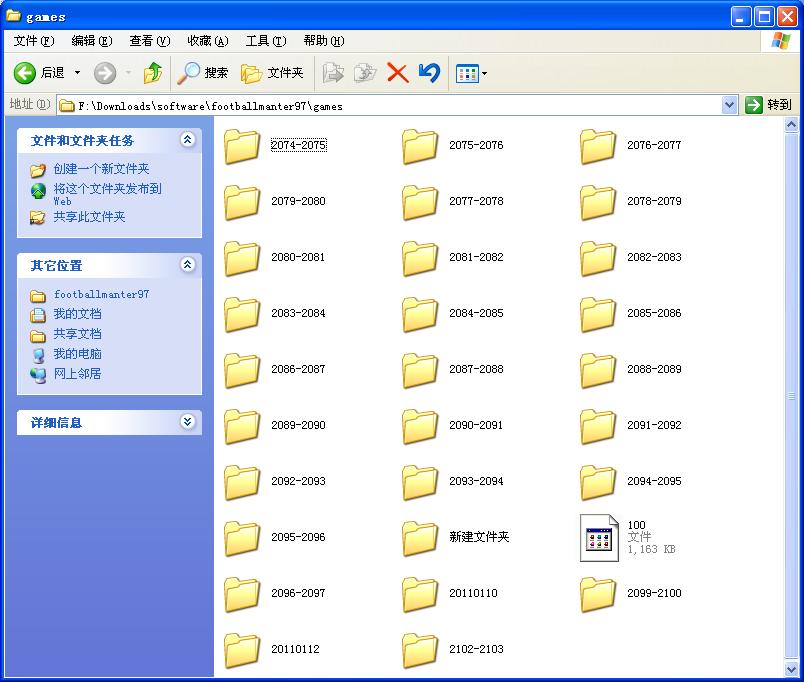Click the scrollbar down arrow
Viewport: 804px width, 682px height.
point(791,669)
